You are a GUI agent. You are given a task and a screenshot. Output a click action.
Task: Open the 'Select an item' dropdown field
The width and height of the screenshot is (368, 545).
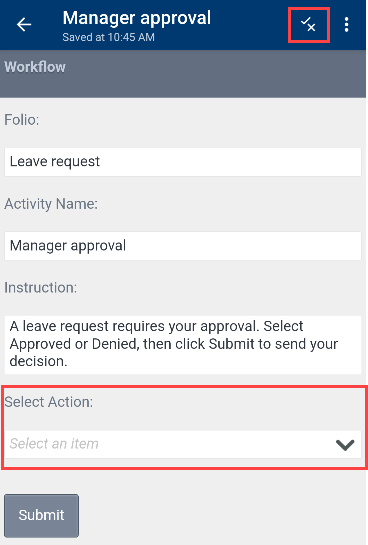click(x=183, y=444)
